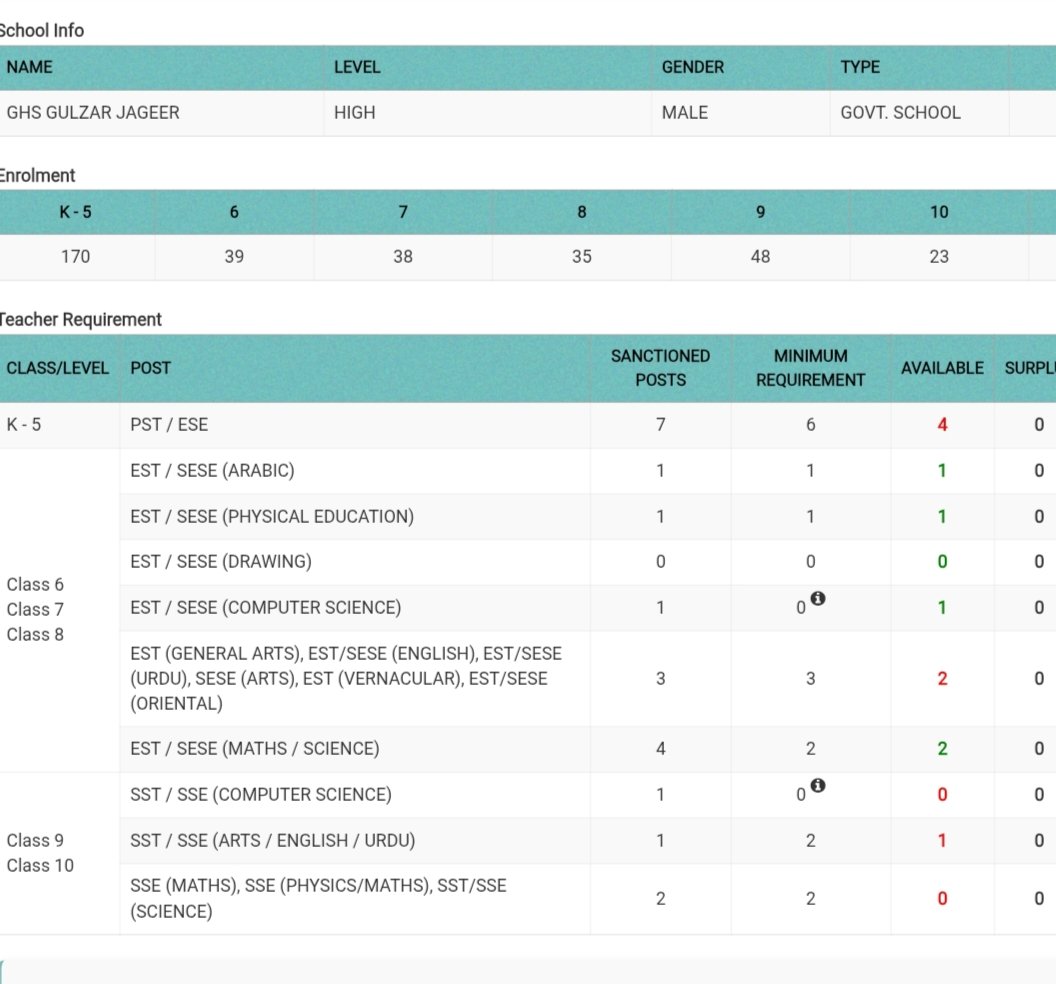Image resolution: width=1056 pixels, height=984 pixels.
Task: Select the EST / SESE (DRAWING) post
Action: pos(221,562)
